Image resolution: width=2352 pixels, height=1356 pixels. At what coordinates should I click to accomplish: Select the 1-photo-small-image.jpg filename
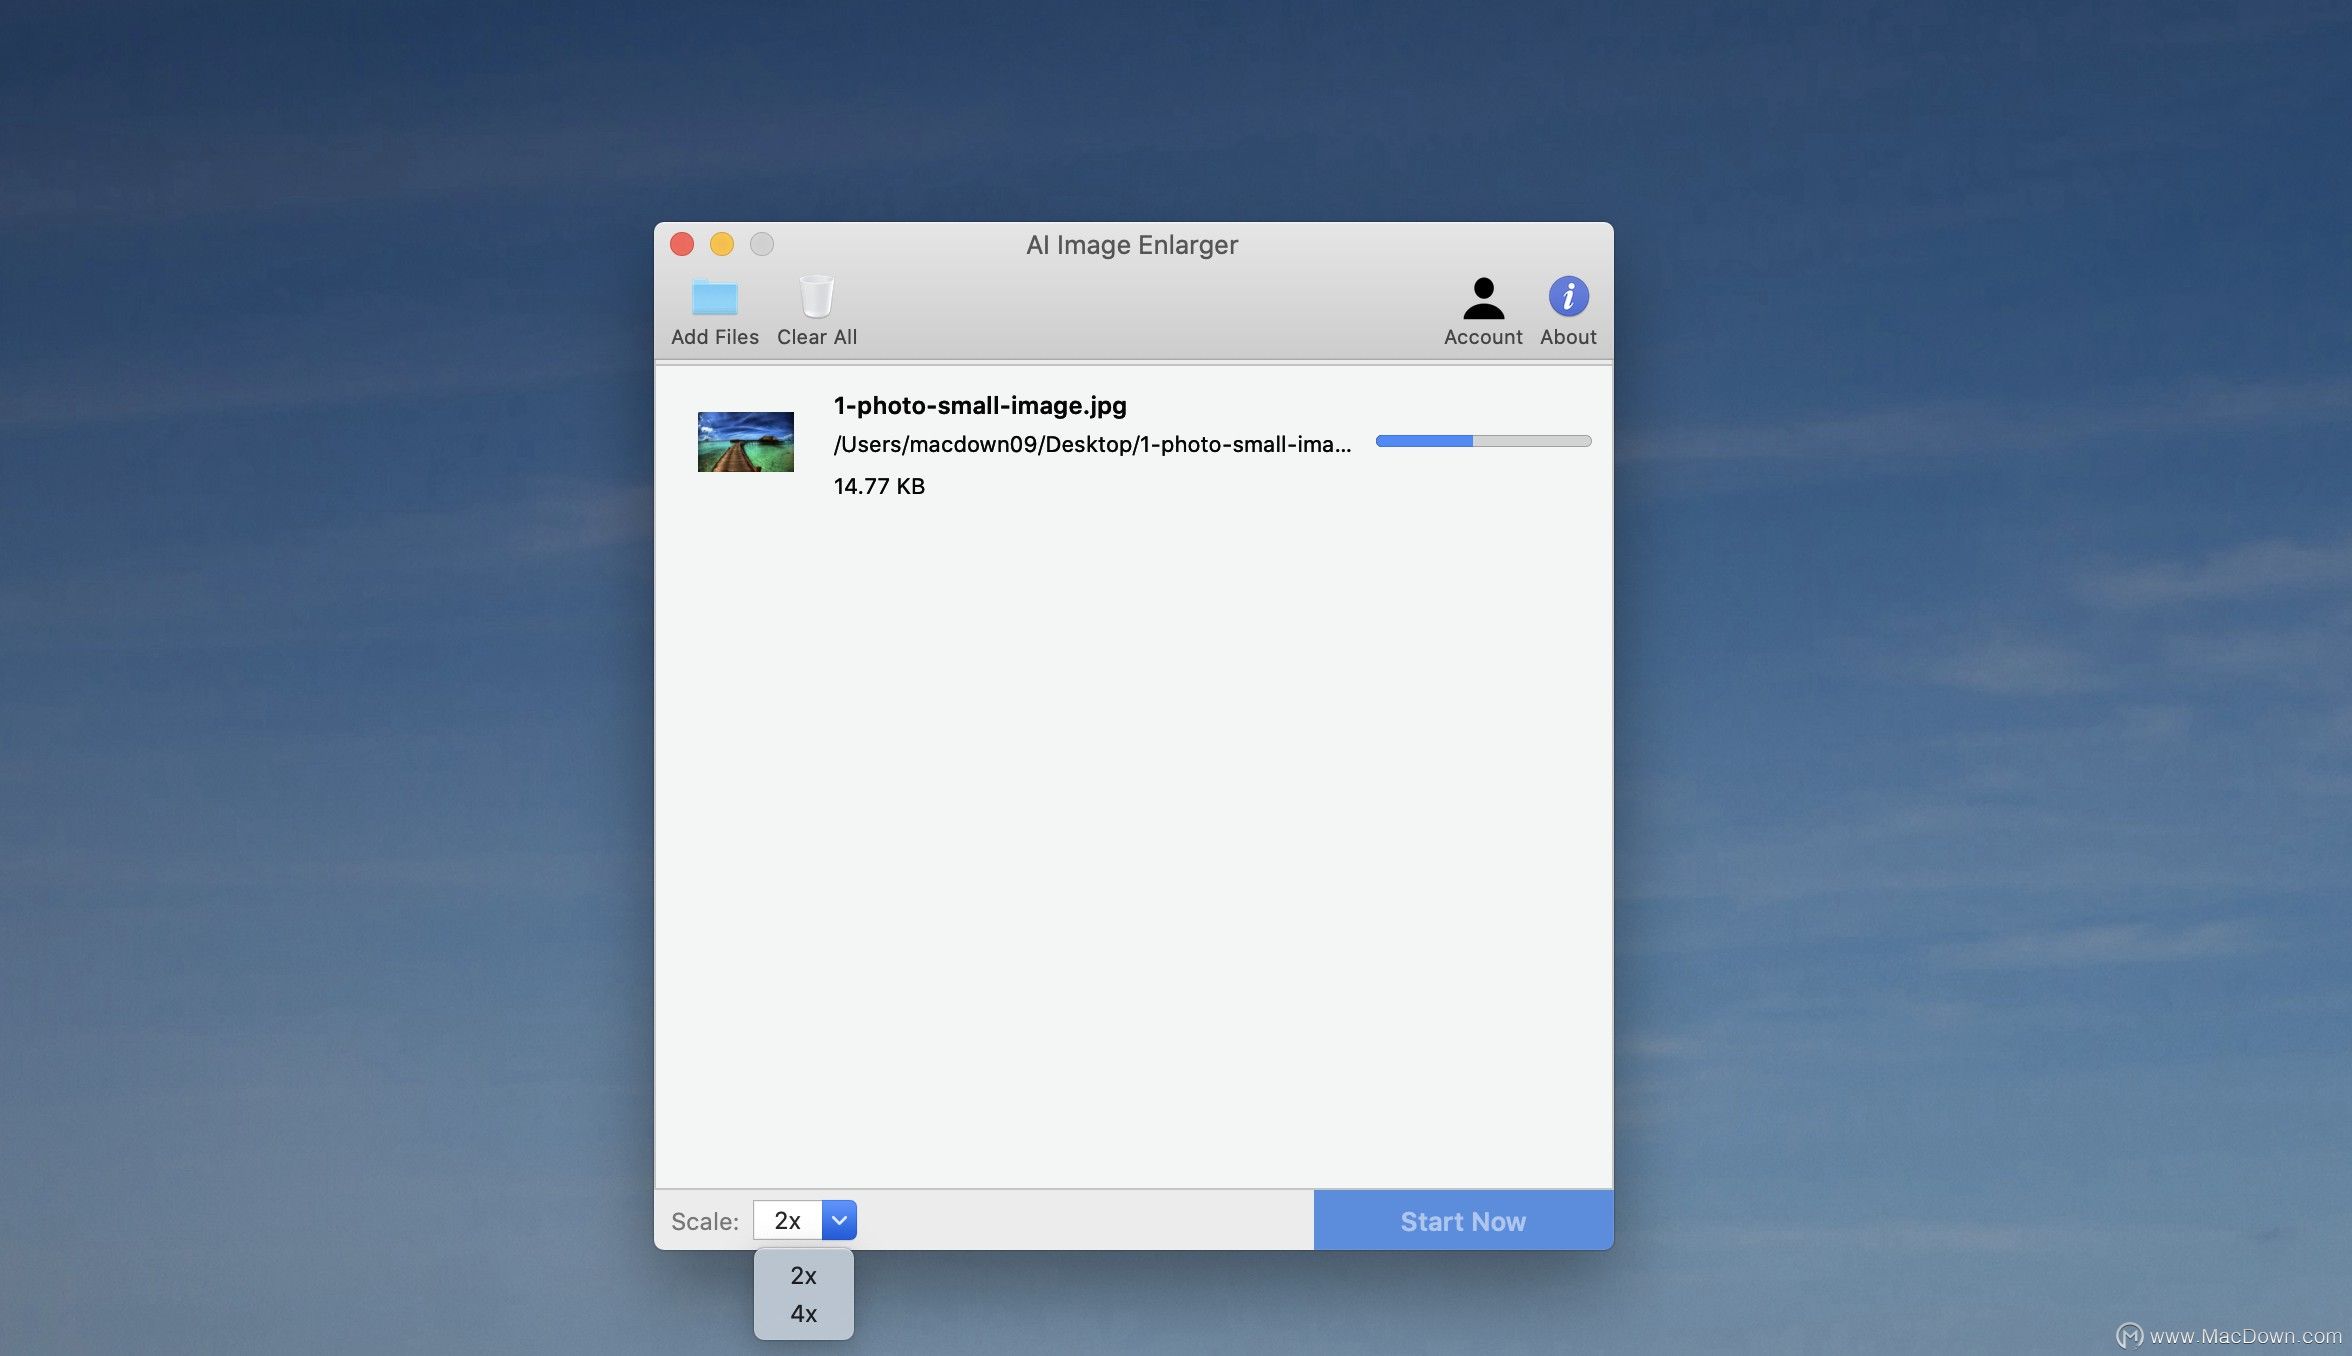[979, 405]
